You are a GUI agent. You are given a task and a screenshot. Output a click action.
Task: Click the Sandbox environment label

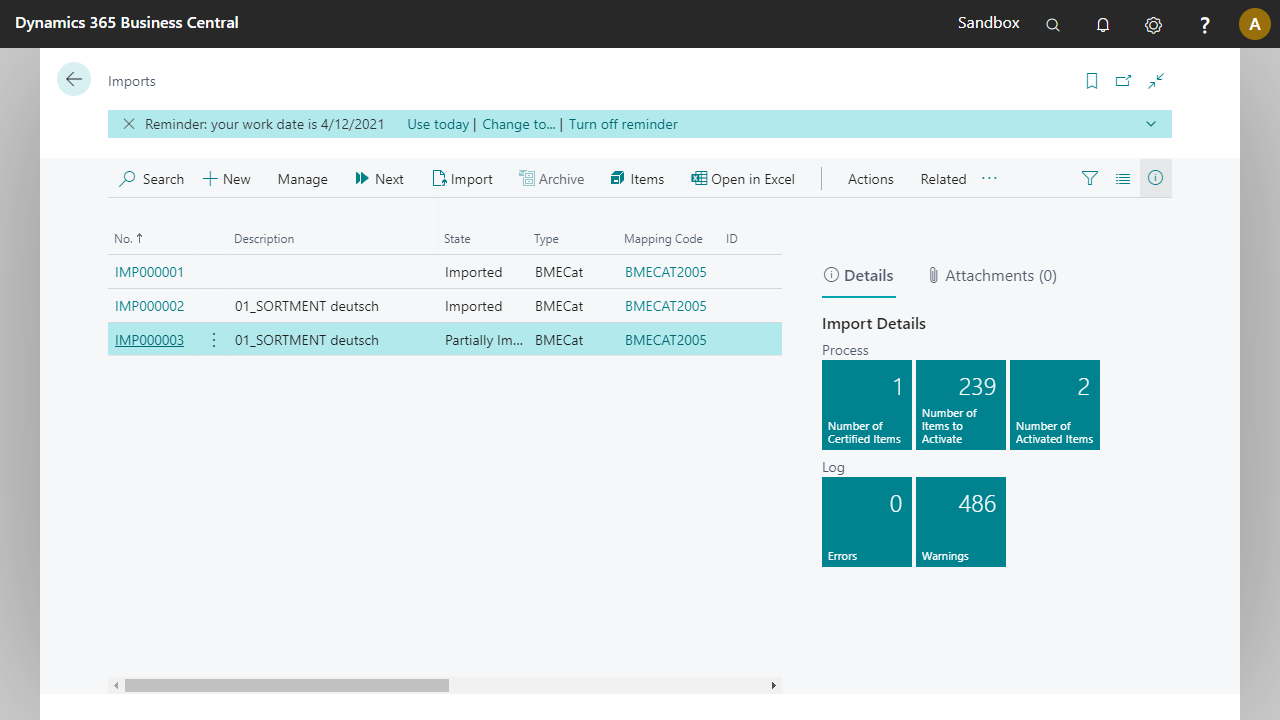click(x=989, y=22)
